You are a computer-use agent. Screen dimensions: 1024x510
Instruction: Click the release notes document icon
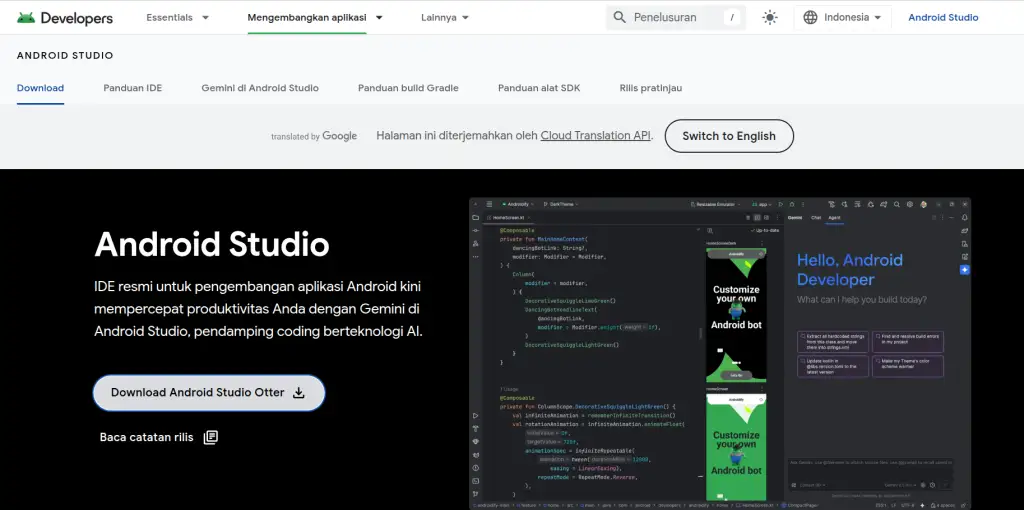[210, 438]
